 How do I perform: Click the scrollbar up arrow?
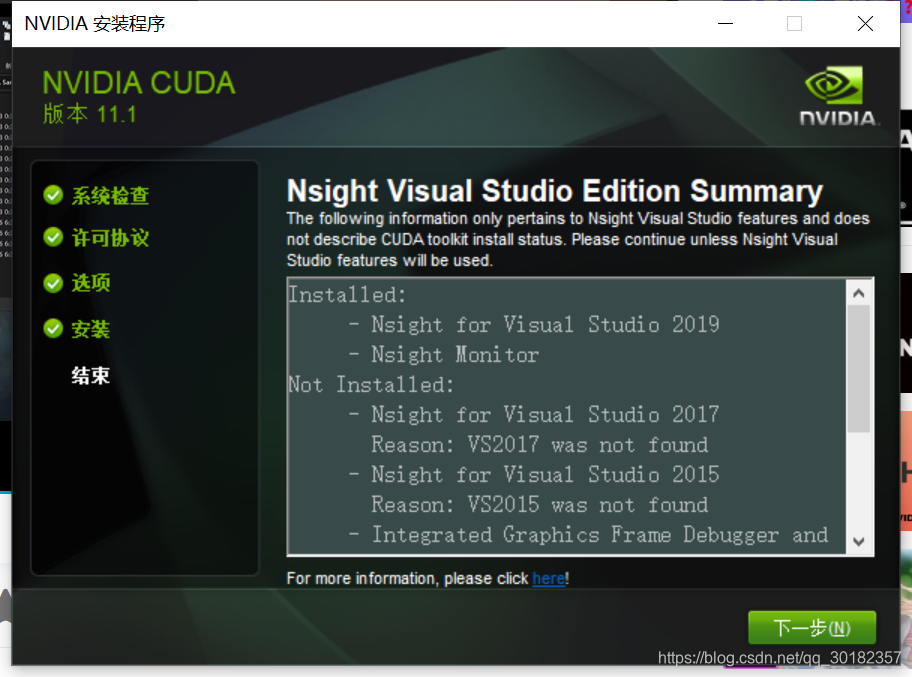click(x=858, y=292)
